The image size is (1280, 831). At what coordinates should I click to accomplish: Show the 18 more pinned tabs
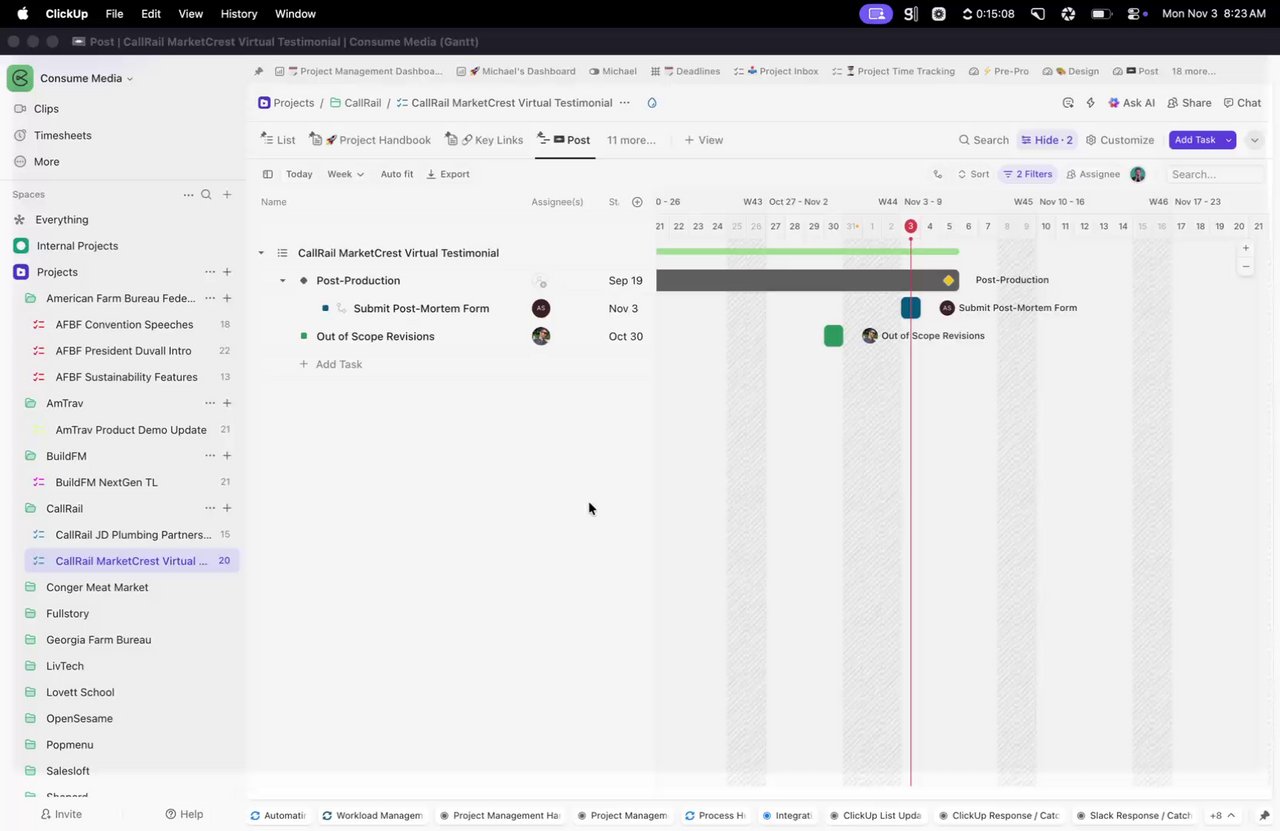(1193, 71)
